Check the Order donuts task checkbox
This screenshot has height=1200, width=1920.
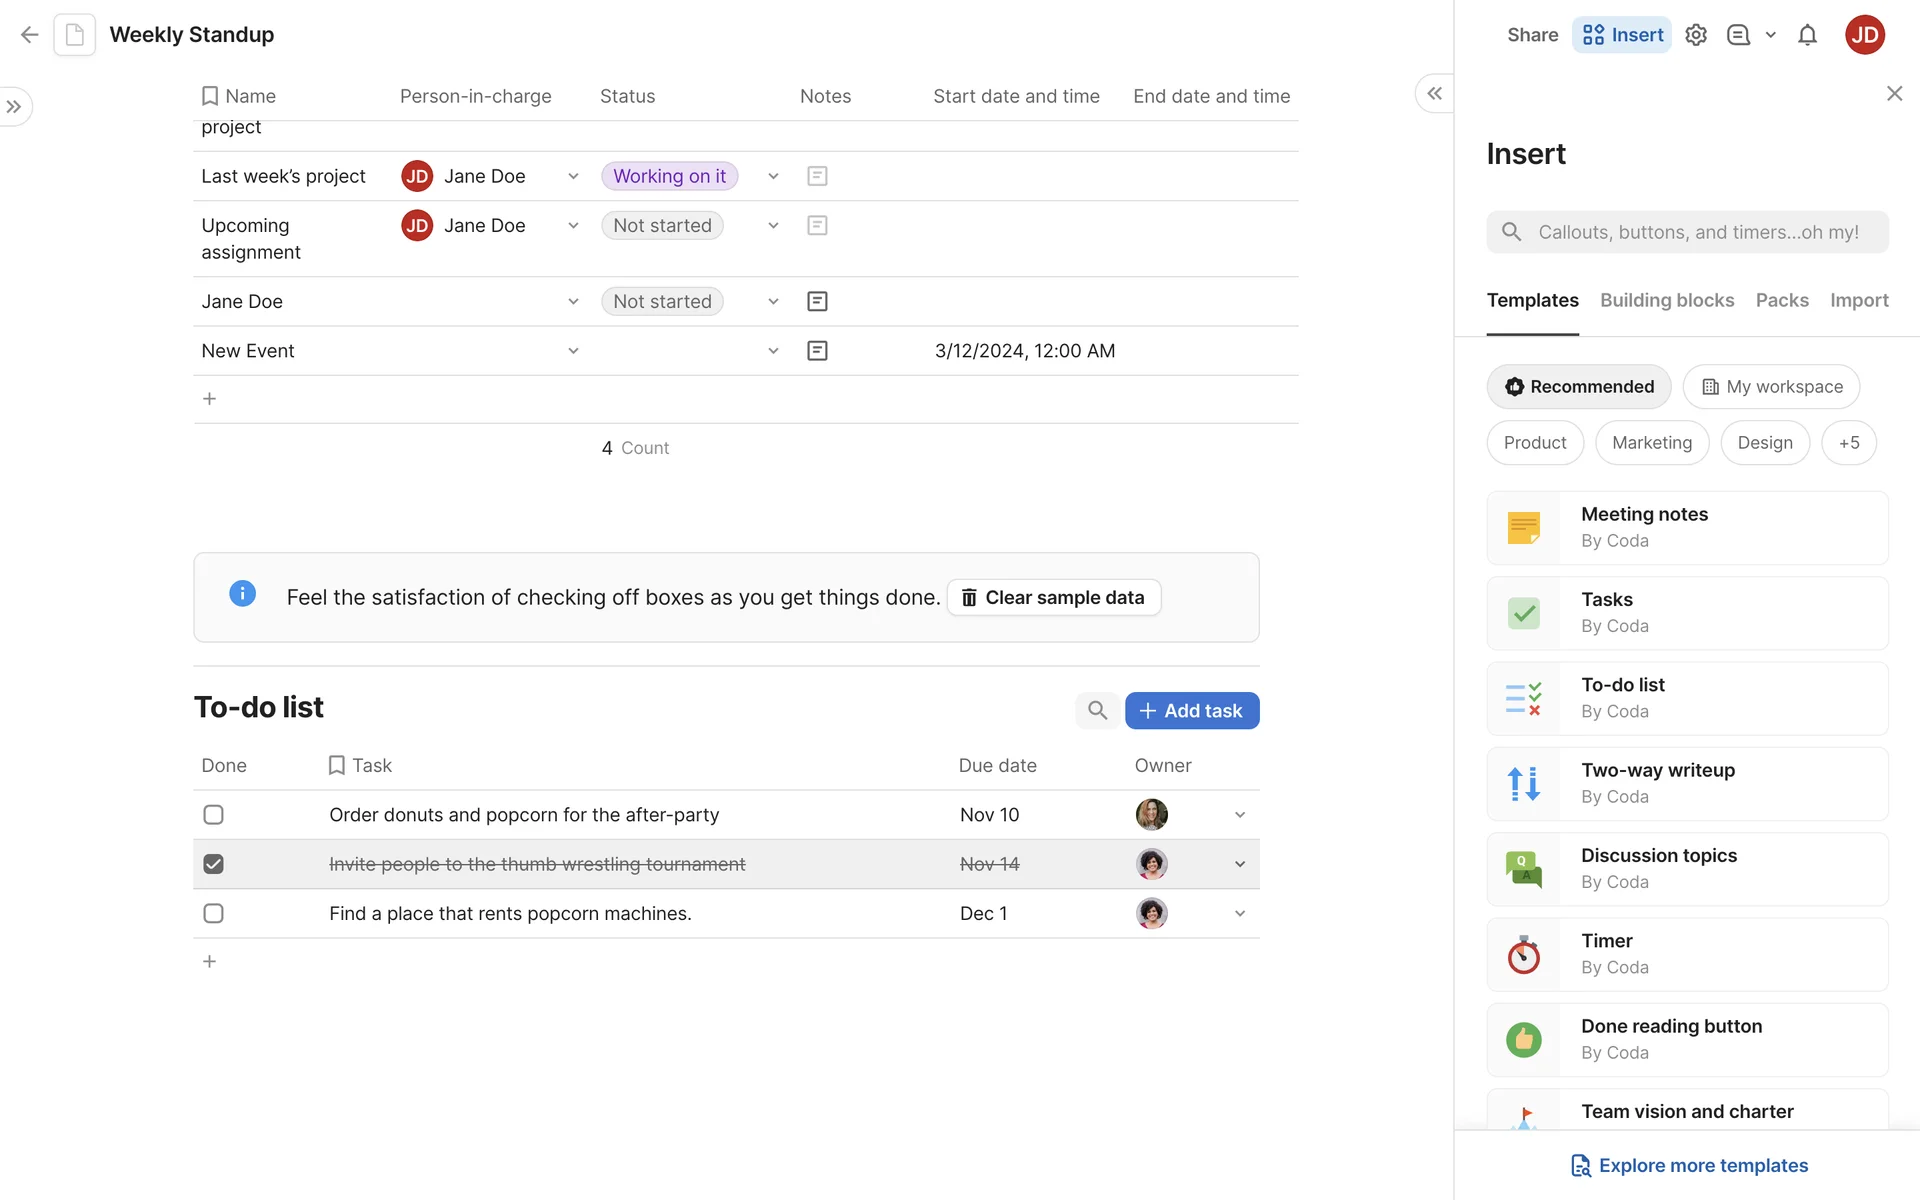[x=213, y=815]
